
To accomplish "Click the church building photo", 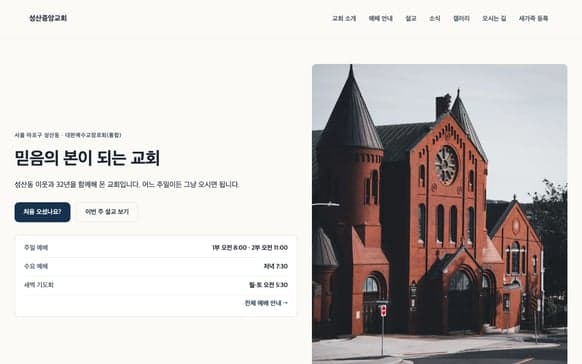I will 439,214.
